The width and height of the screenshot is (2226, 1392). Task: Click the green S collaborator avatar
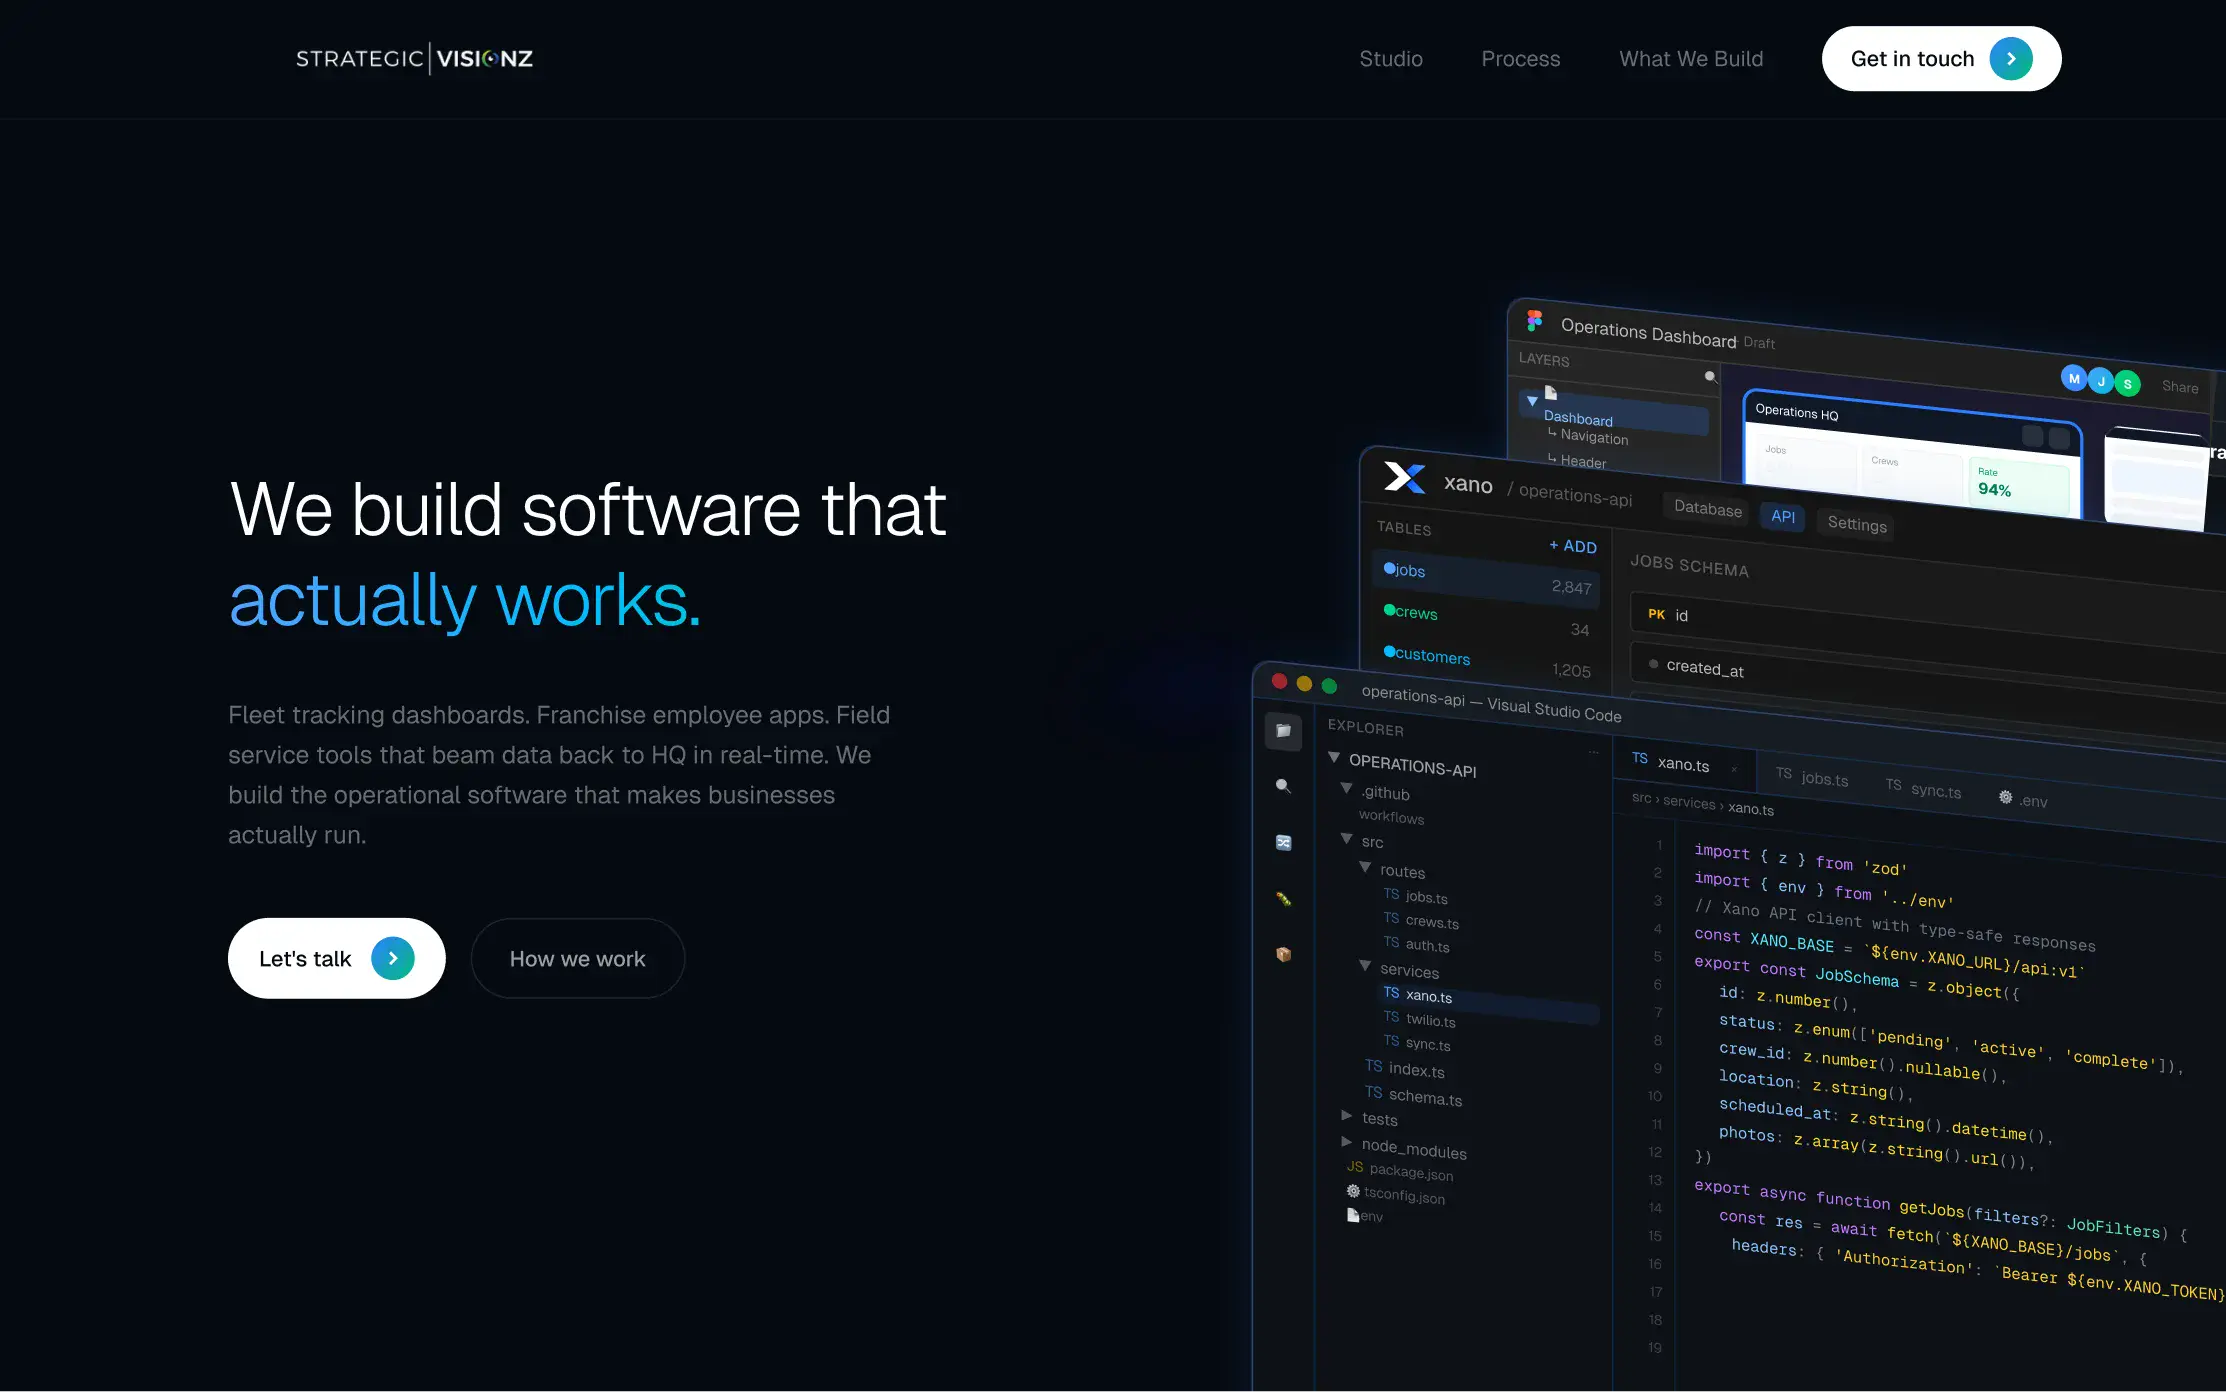2128,383
